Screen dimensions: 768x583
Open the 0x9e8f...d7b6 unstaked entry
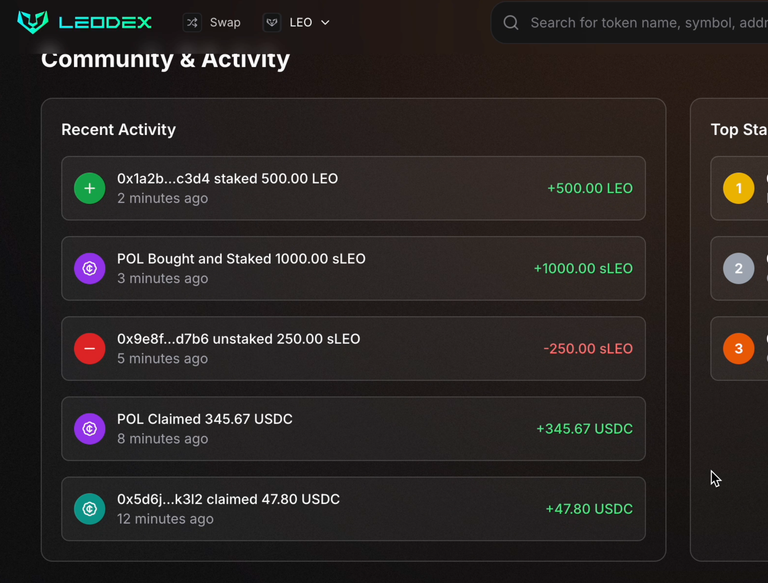pos(353,349)
